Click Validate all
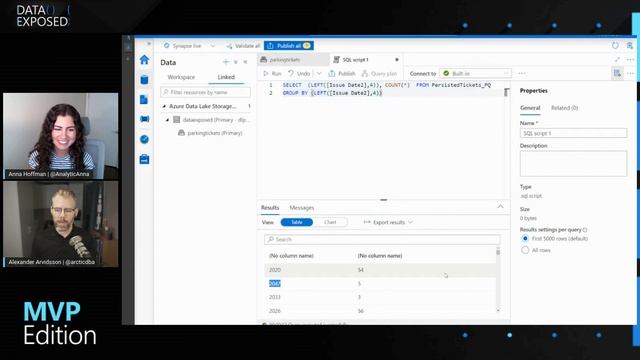640x360 pixels. pyautogui.click(x=243, y=46)
